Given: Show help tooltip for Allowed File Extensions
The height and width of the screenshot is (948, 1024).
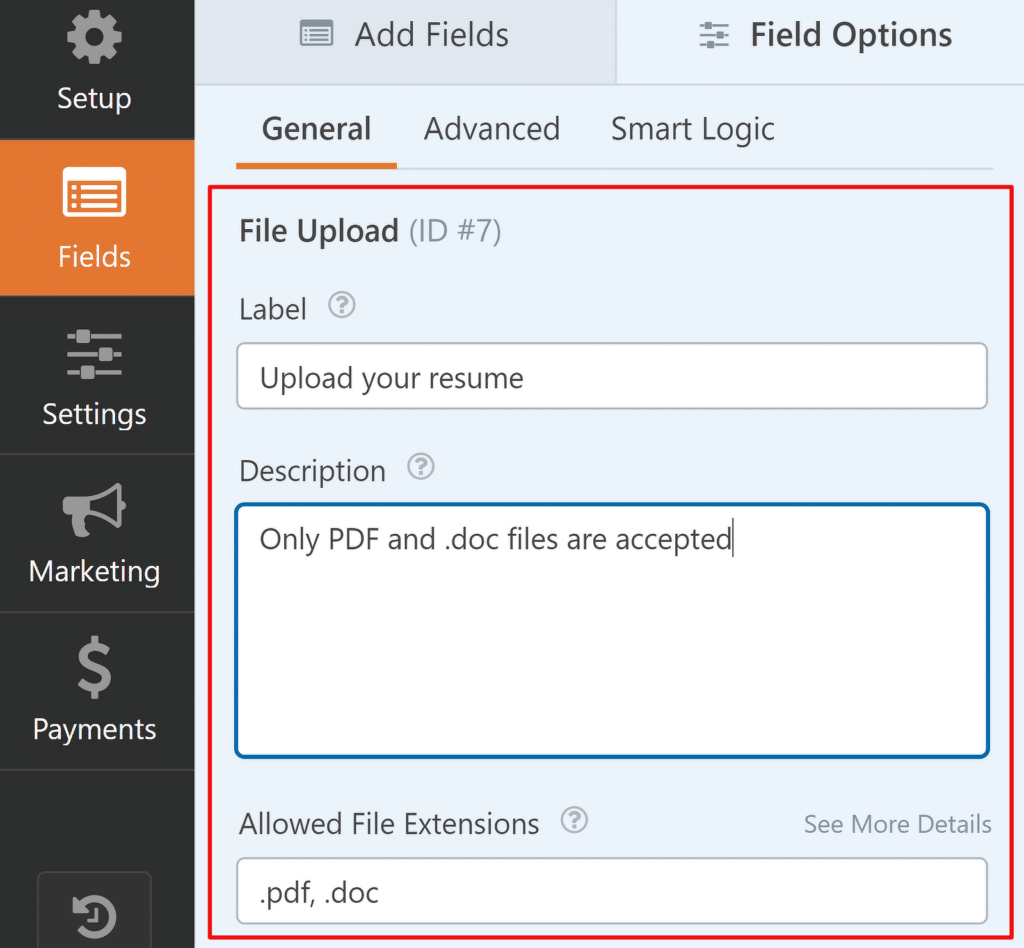Looking at the screenshot, I should [x=575, y=820].
